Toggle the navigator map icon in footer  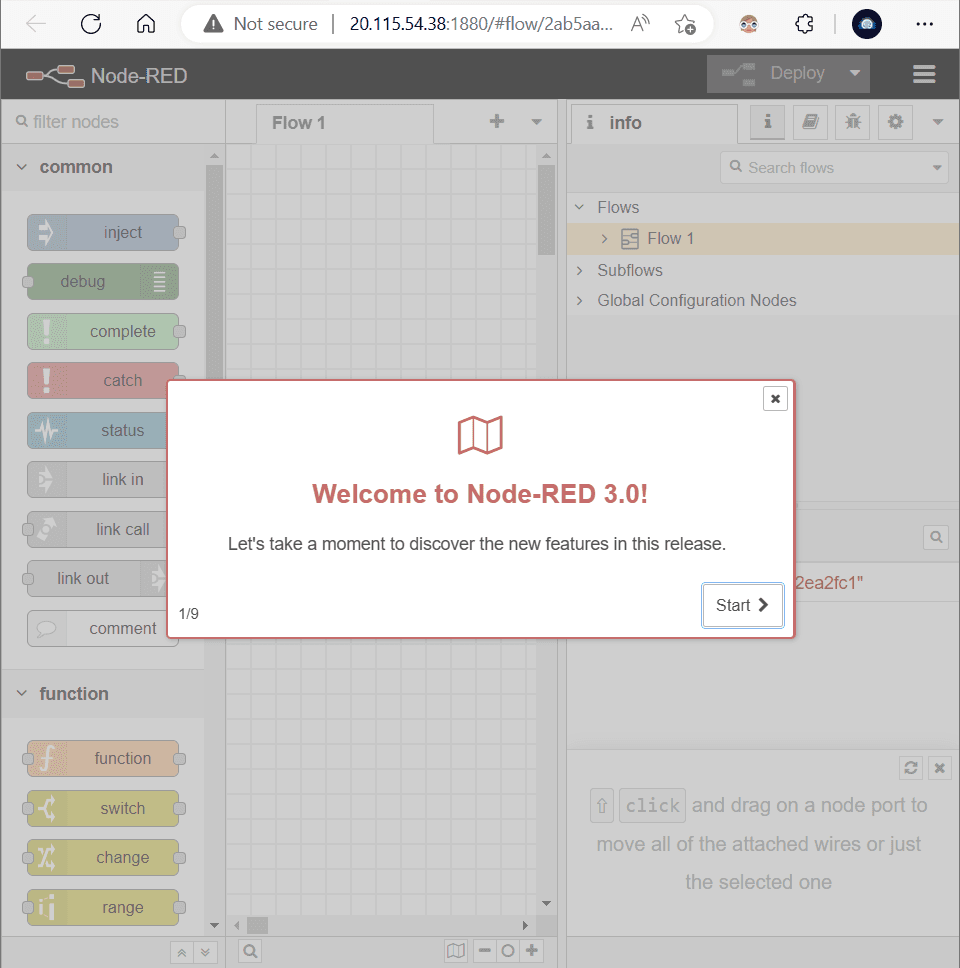coord(456,951)
